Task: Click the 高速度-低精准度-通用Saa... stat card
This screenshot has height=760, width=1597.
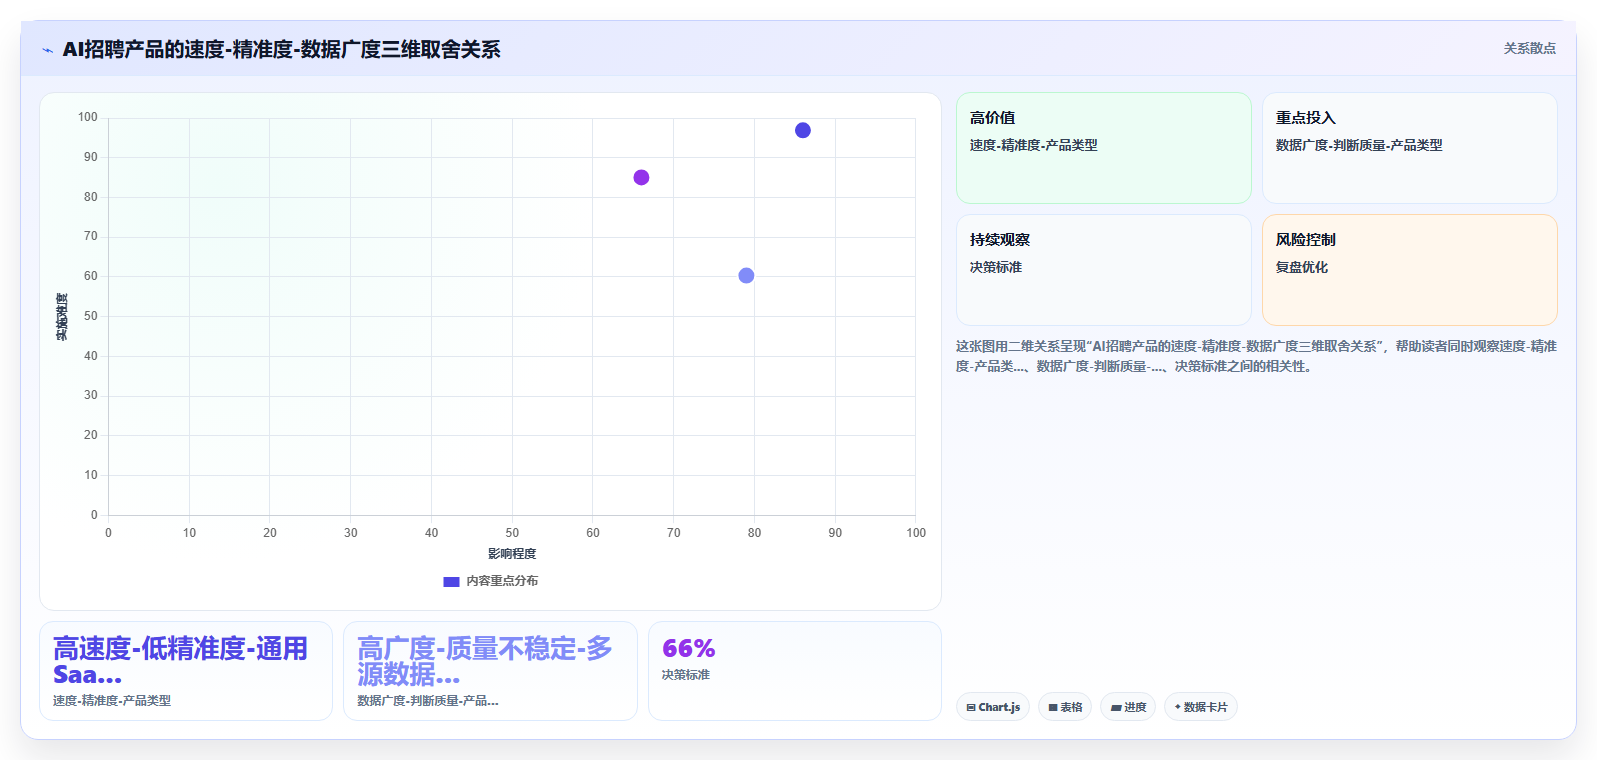Action: coord(186,671)
